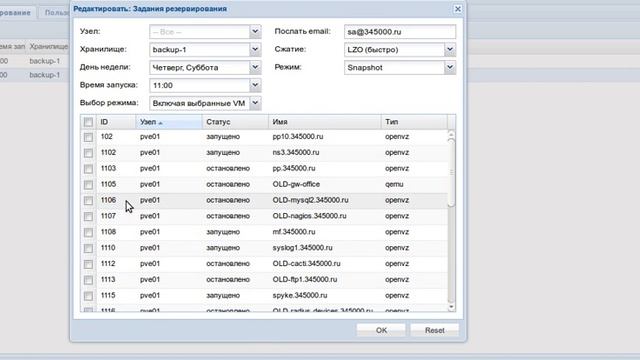Click the name pp10.345000.ru
The image size is (640, 360).
[298, 136]
